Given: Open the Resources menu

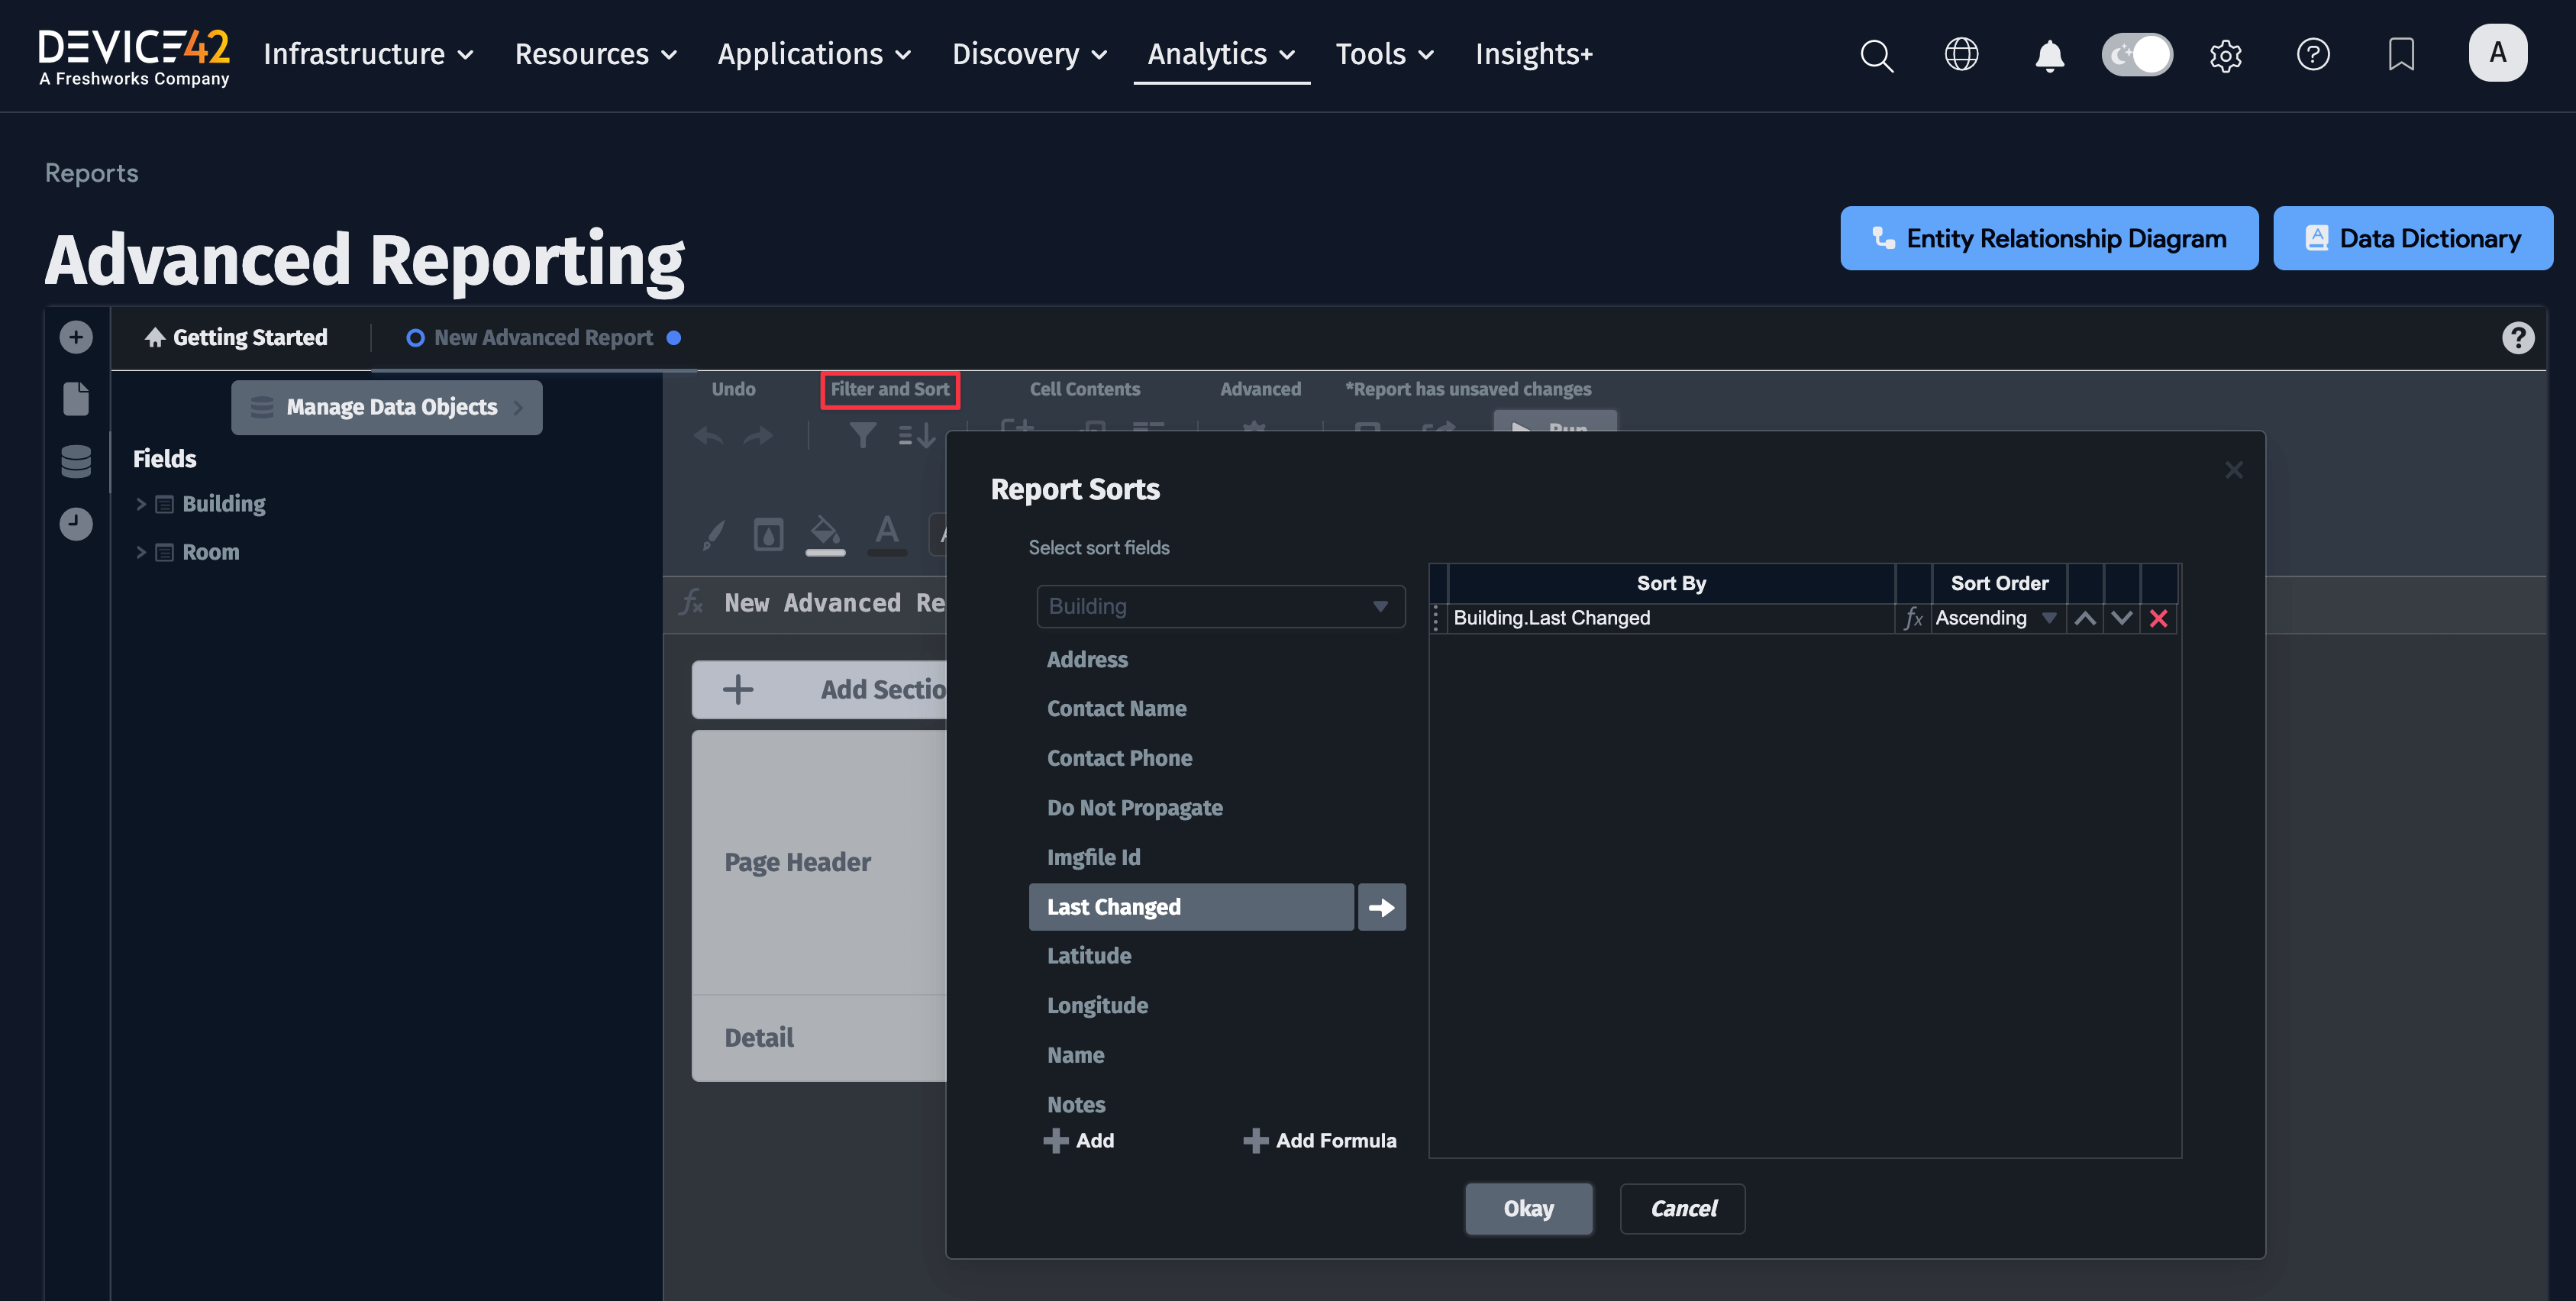Looking at the screenshot, I should (596, 54).
